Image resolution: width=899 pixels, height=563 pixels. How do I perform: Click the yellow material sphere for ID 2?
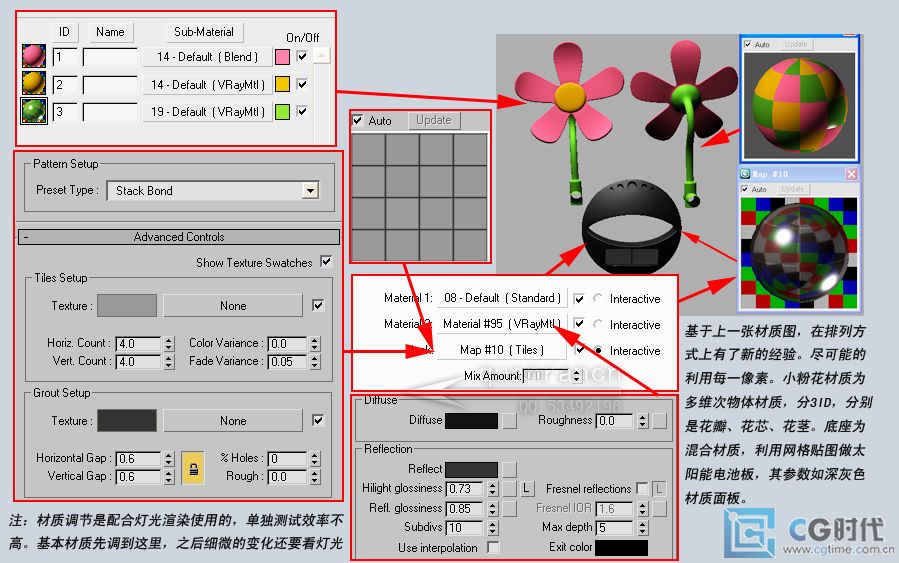tap(34, 83)
